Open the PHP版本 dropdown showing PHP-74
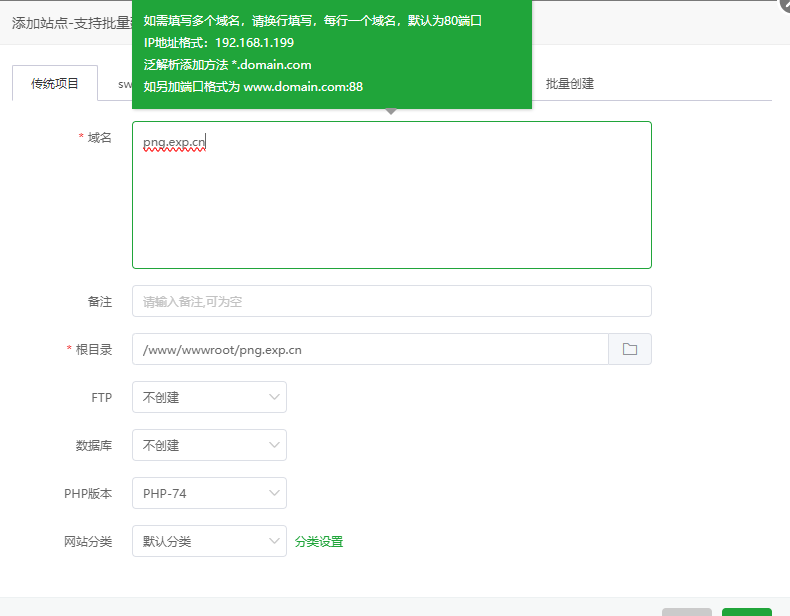Screen dimensions: 790x616 [x=209, y=493]
